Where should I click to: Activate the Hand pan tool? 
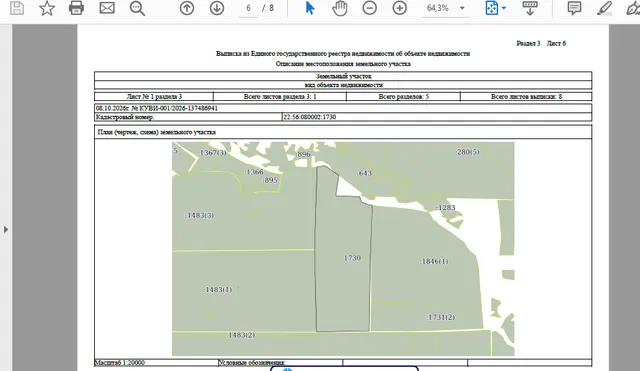point(340,8)
